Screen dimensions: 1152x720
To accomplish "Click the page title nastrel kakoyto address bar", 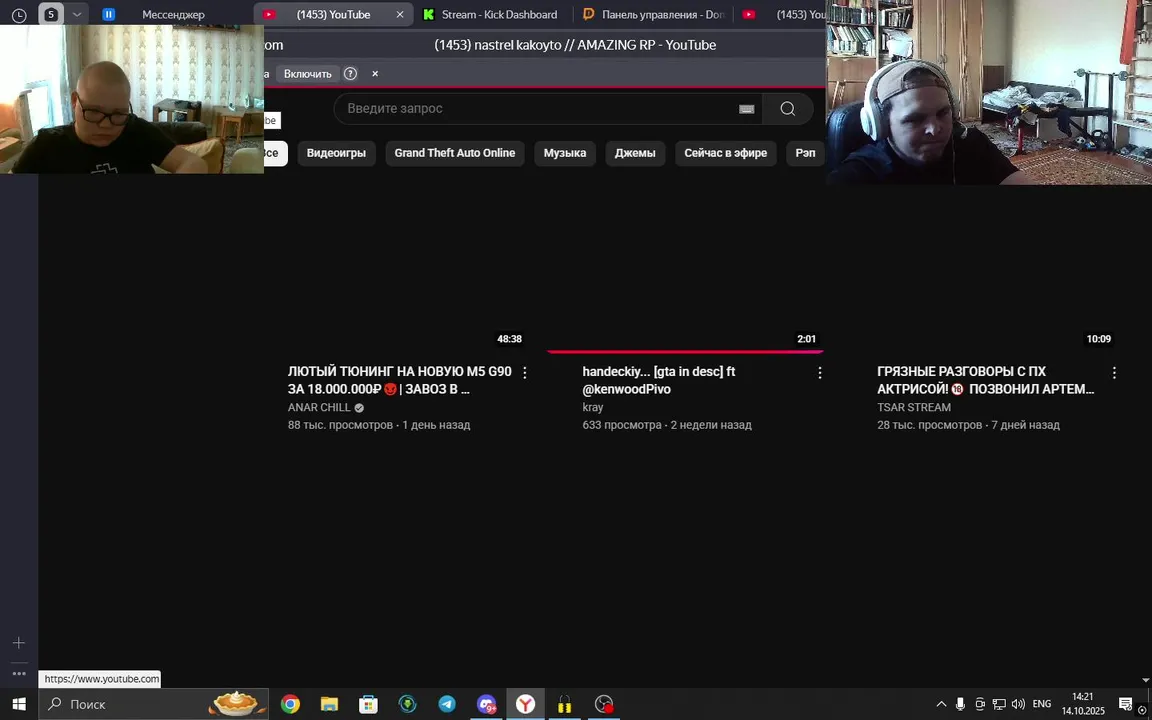I will click(x=575, y=45).
